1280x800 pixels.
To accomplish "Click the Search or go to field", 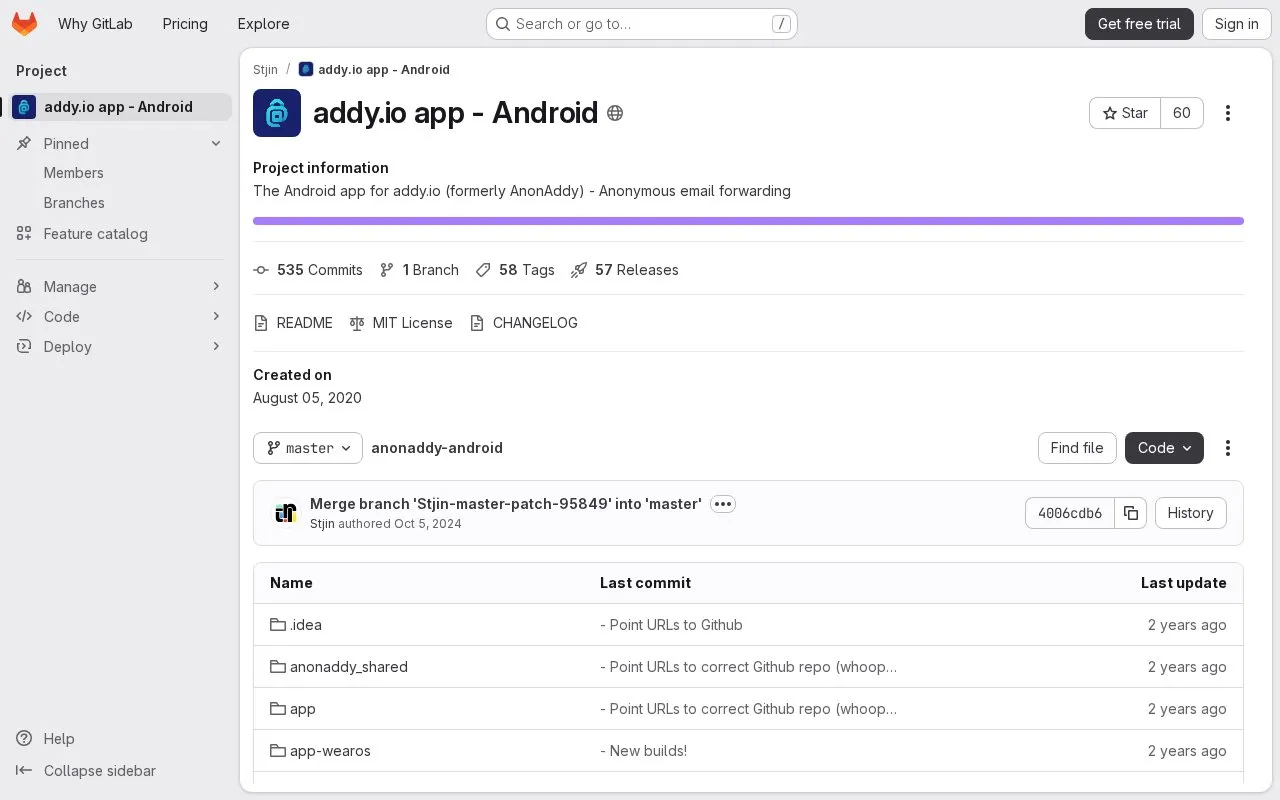I will click(x=642, y=24).
